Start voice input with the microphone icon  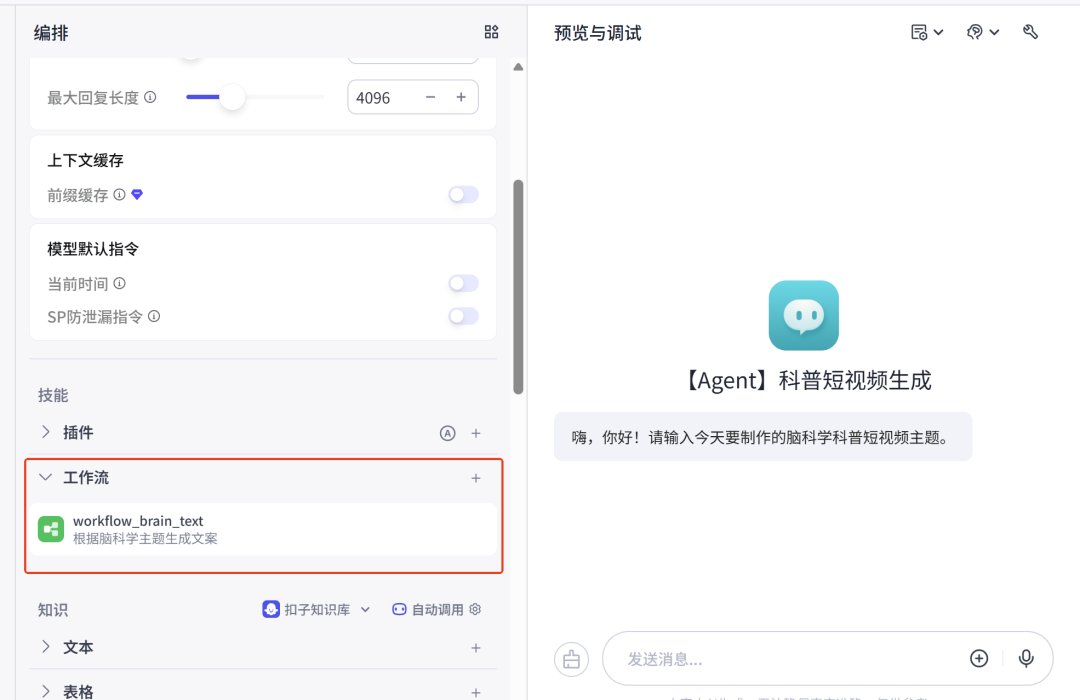tap(1026, 659)
